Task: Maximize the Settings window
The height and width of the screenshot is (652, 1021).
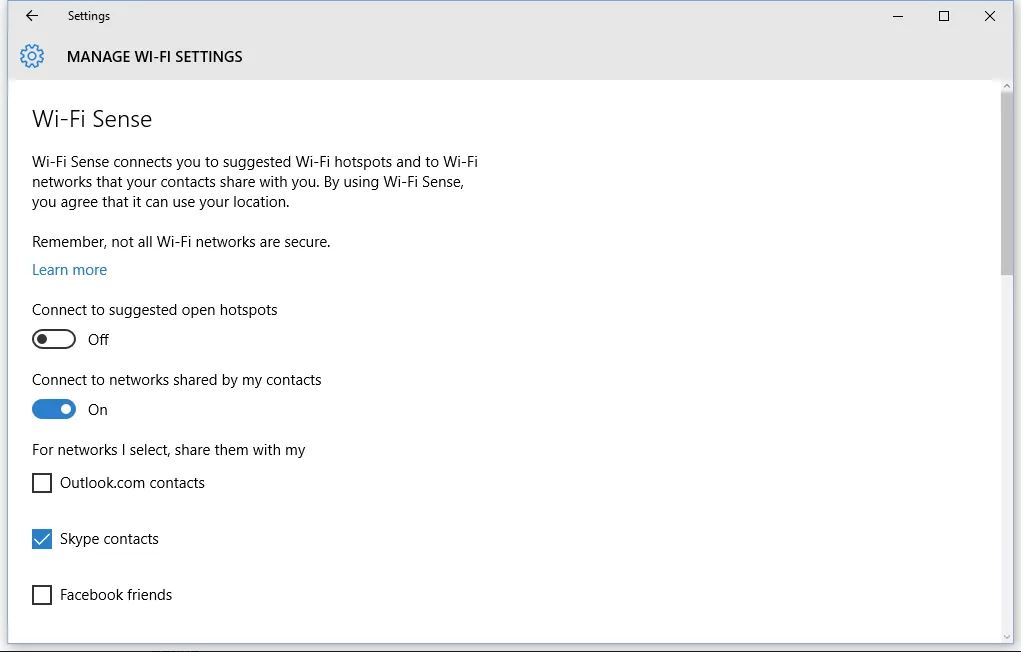Action: 944,16
